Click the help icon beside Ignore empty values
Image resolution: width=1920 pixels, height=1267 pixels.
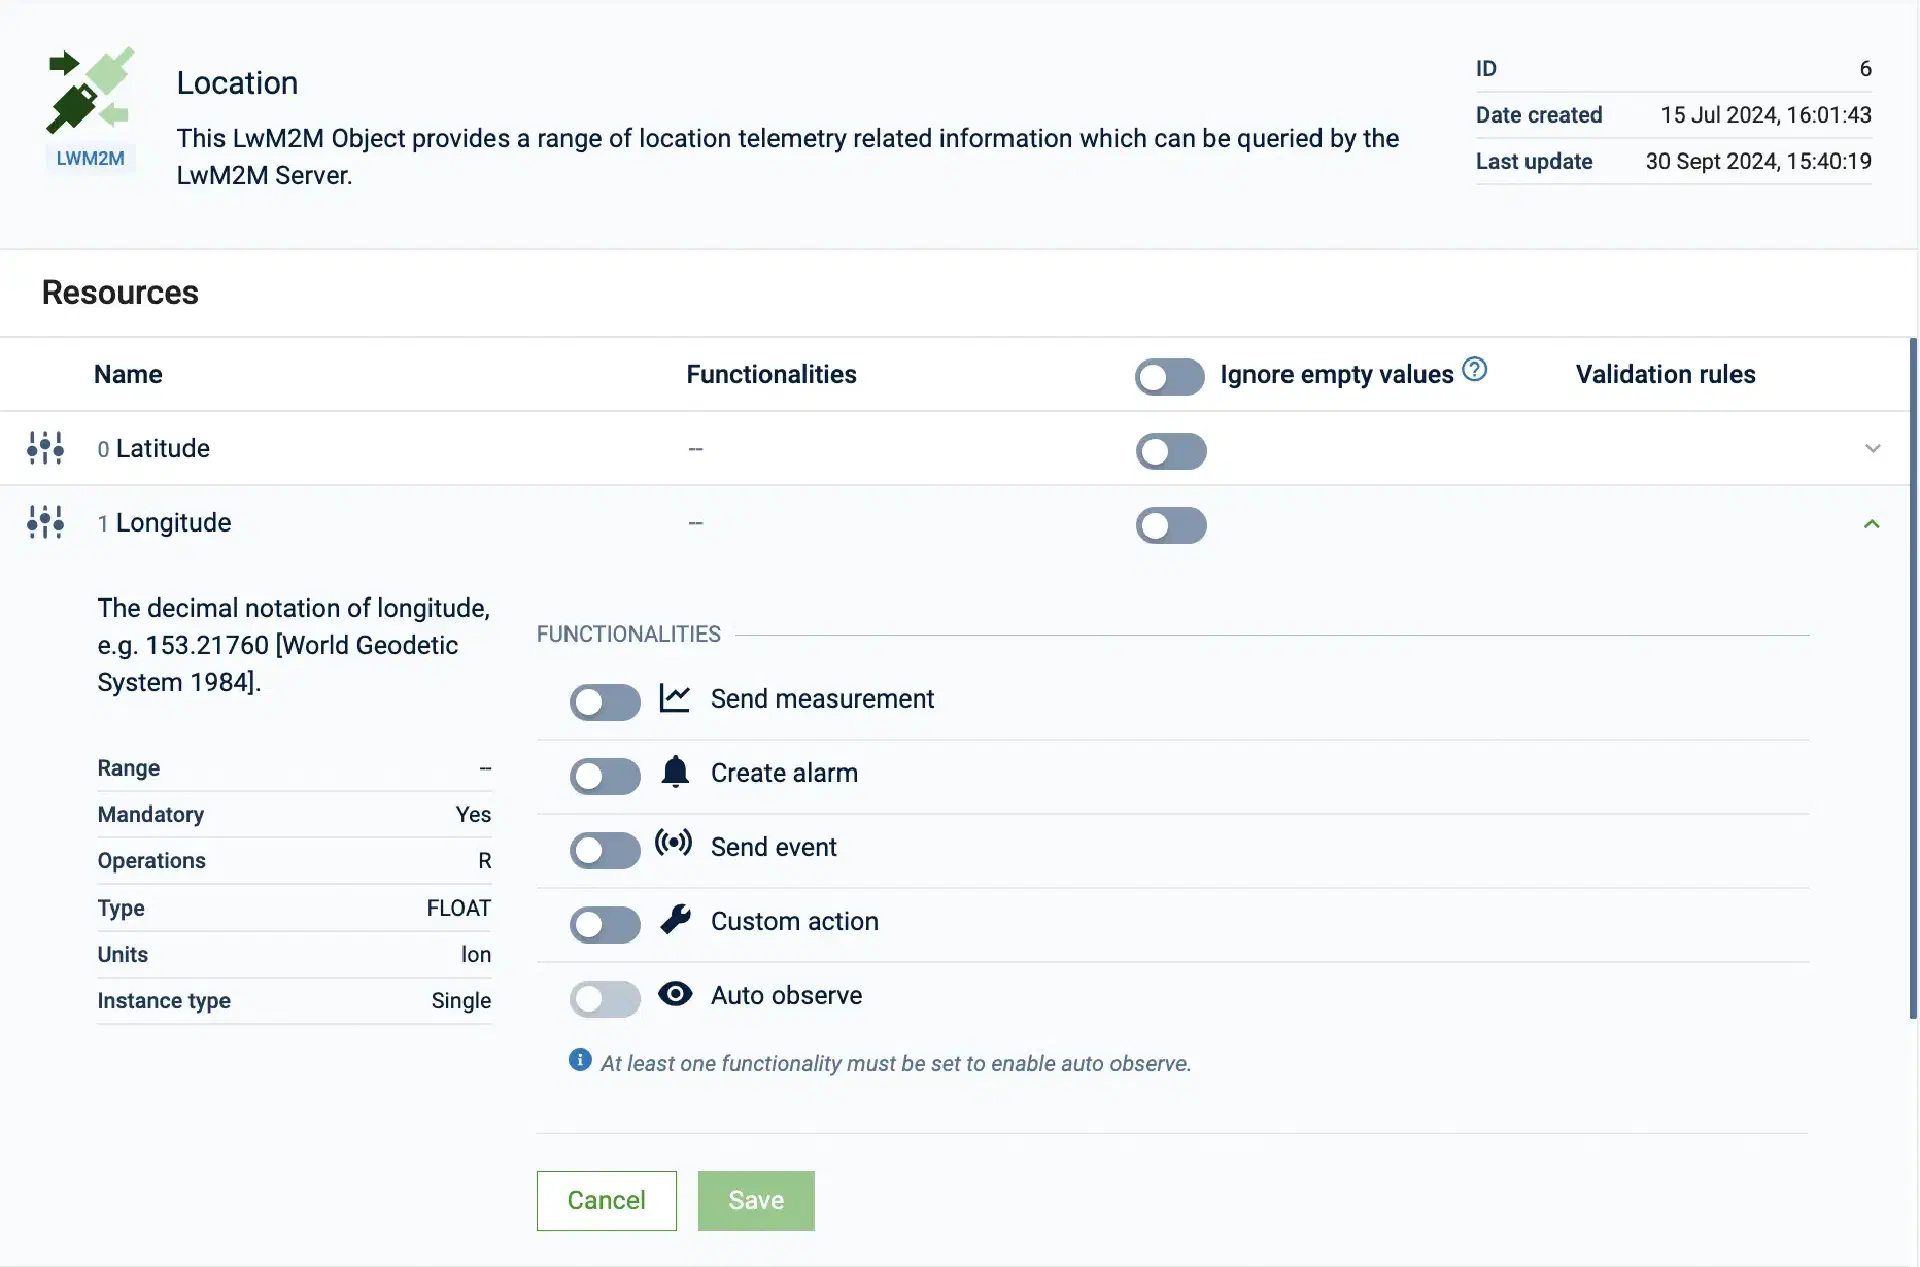coord(1474,370)
